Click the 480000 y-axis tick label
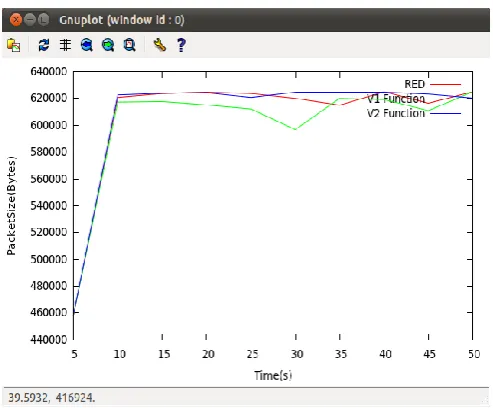493x408 pixels. [49, 286]
